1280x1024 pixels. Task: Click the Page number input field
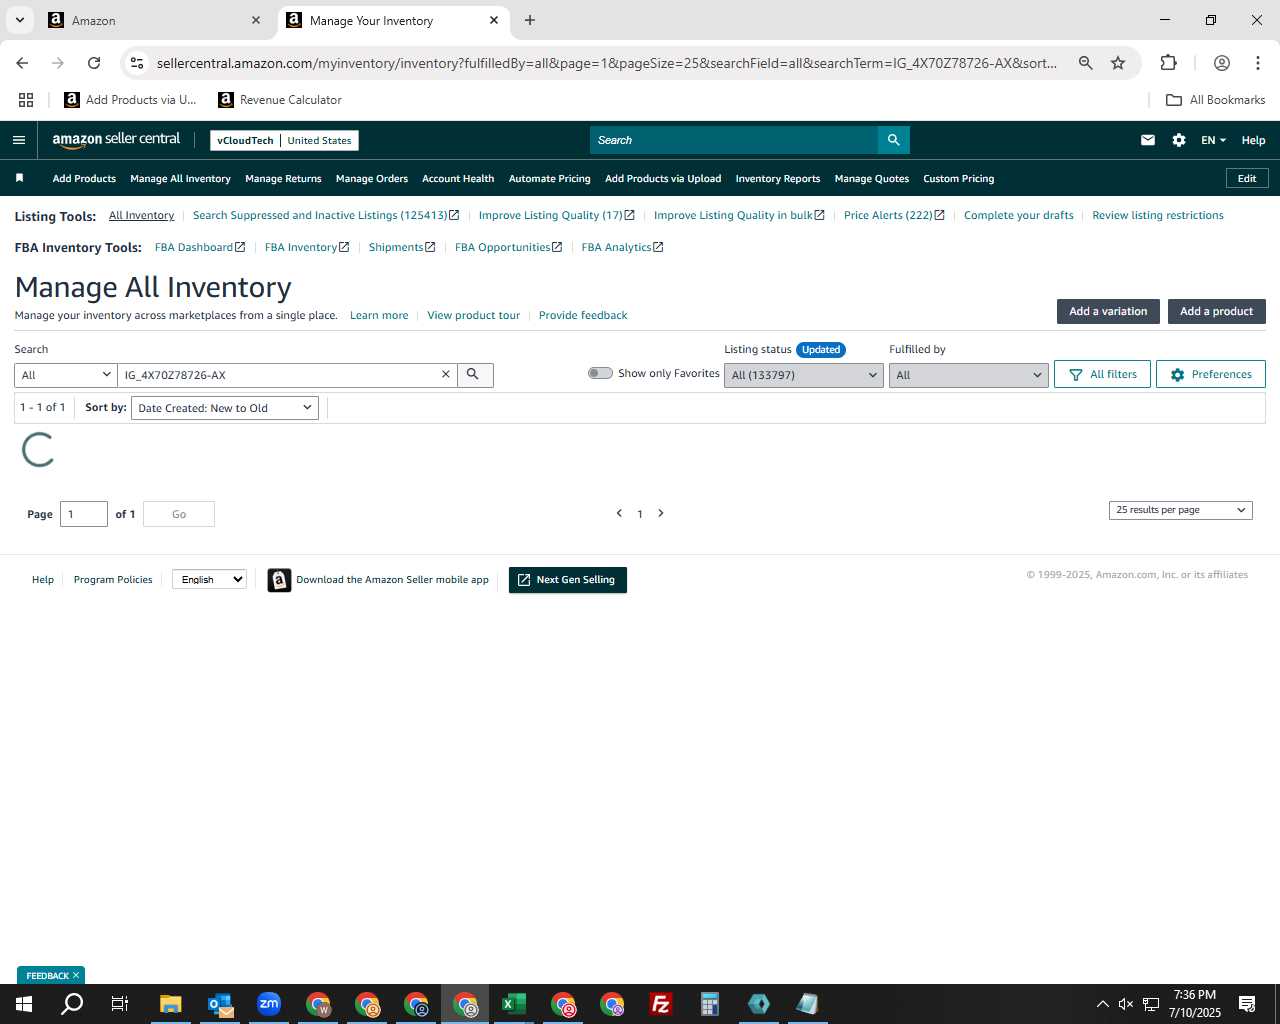point(84,514)
